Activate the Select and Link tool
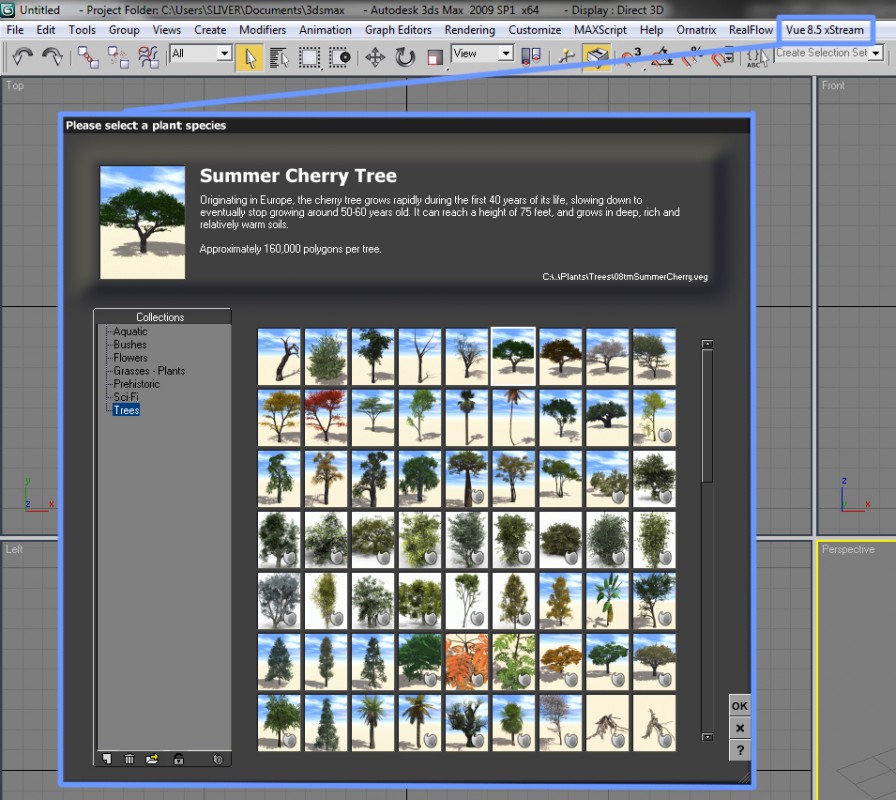Screen dimensions: 896x800 tap(88, 57)
